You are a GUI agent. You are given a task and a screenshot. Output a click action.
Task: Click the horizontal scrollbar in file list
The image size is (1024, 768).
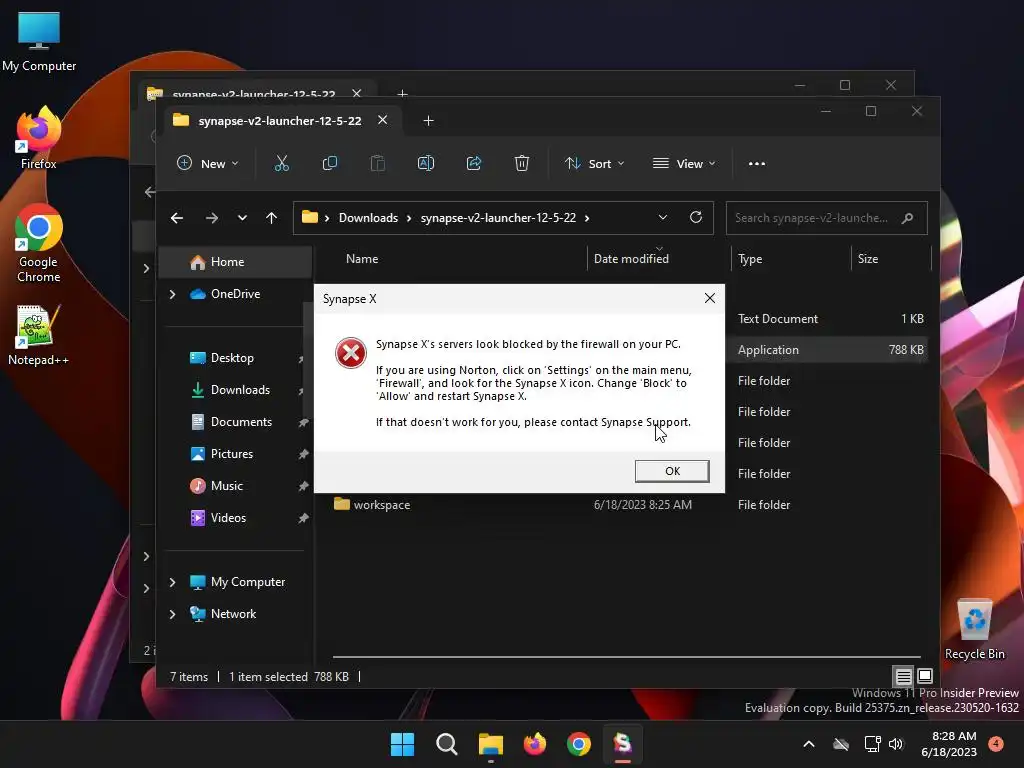tap(626, 656)
